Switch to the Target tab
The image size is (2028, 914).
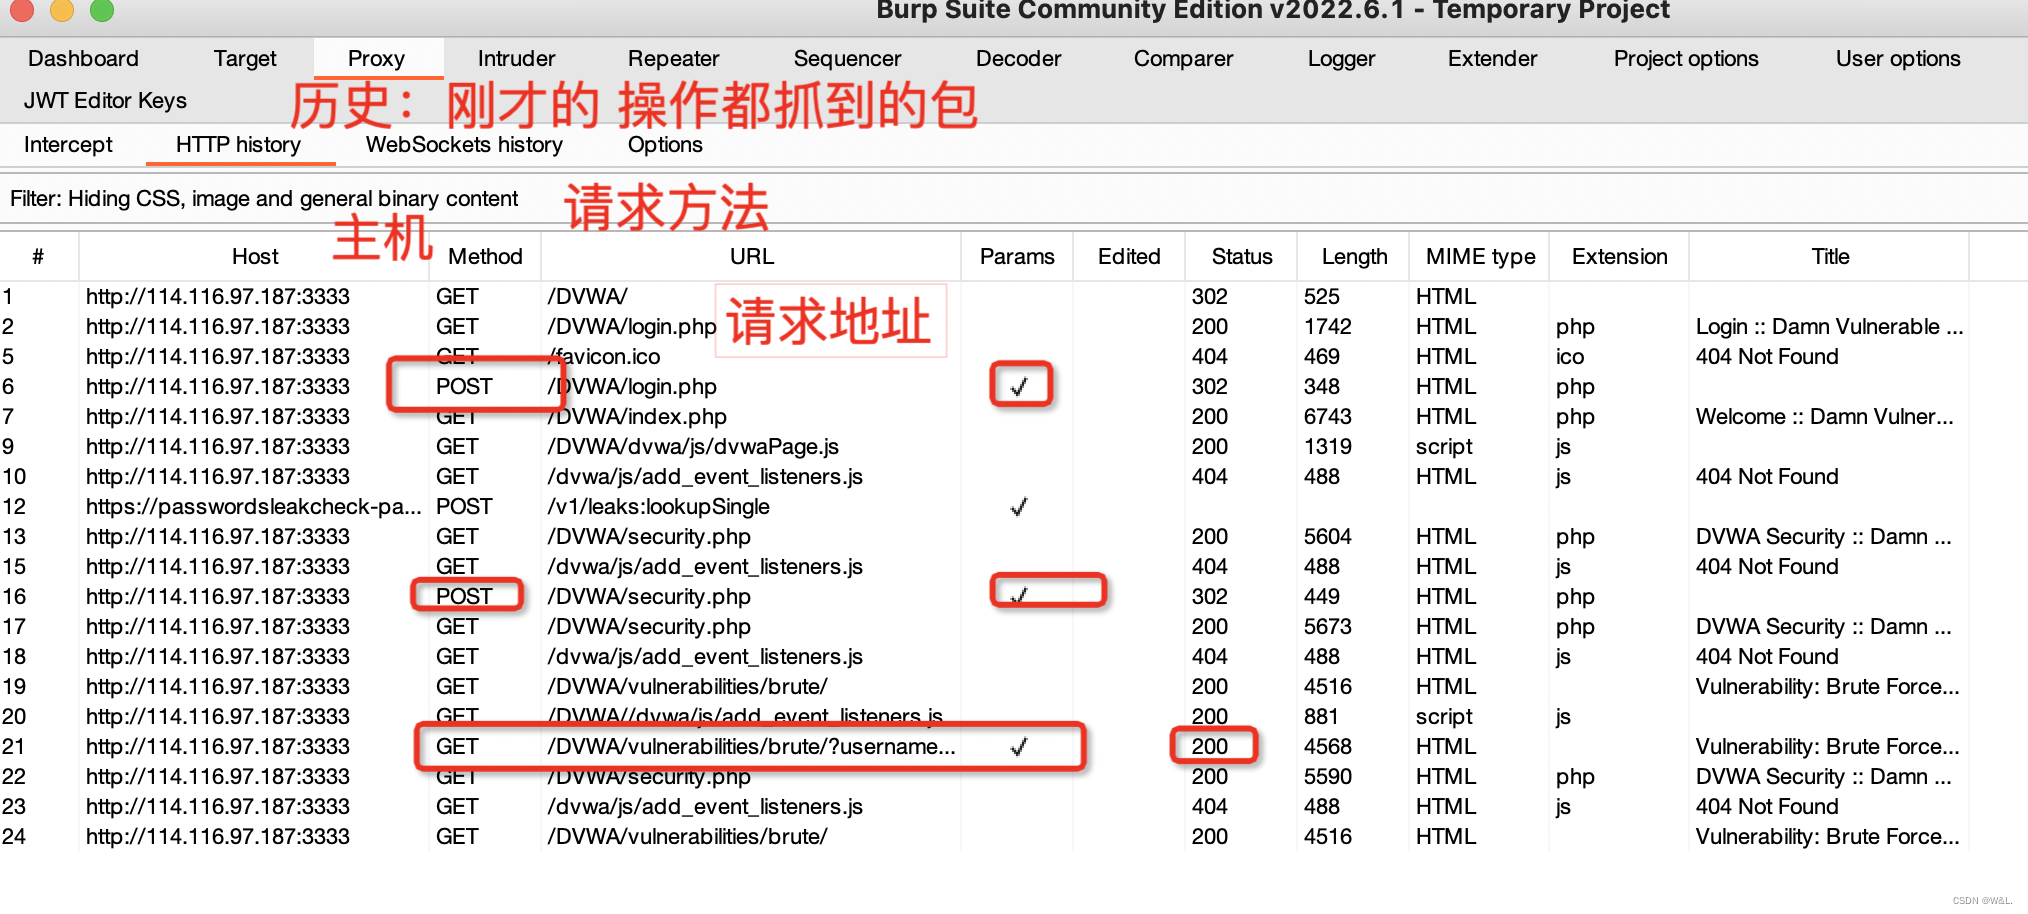point(245,59)
